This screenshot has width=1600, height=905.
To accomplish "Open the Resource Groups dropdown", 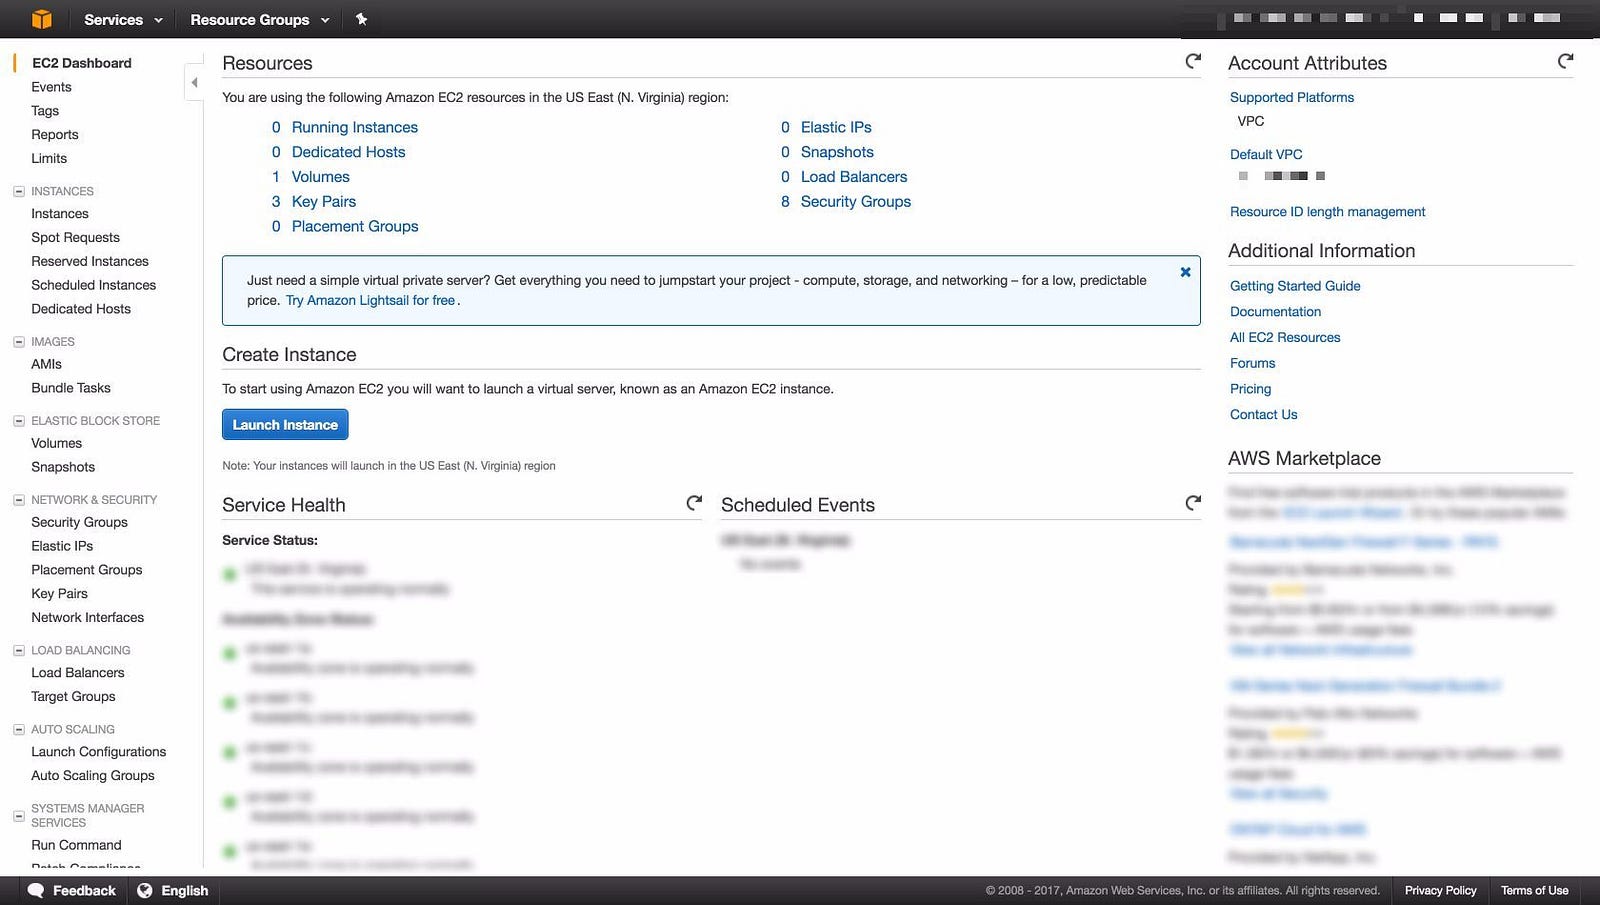I will click(x=260, y=19).
